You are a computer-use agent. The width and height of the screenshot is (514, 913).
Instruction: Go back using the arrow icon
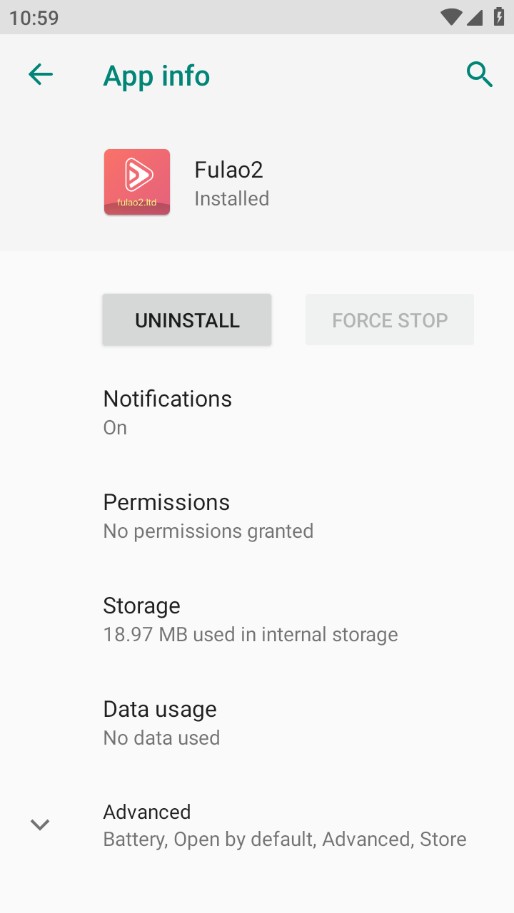point(41,75)
